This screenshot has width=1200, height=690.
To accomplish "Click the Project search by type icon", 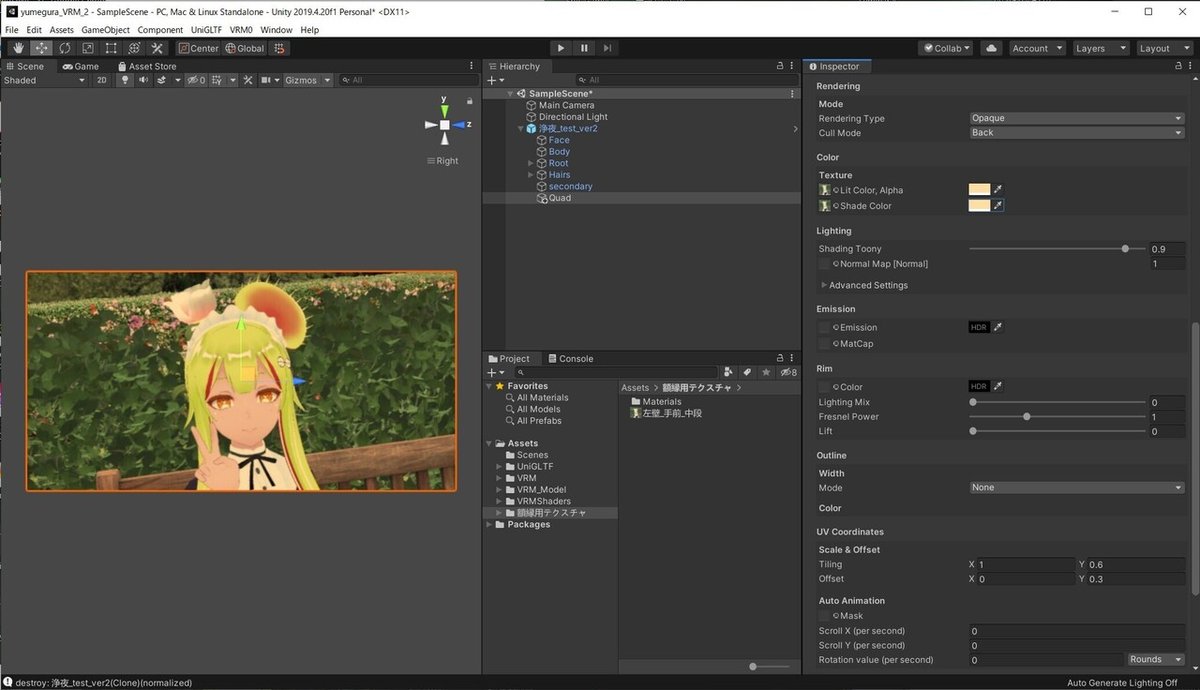I will [x=729, y=372].
